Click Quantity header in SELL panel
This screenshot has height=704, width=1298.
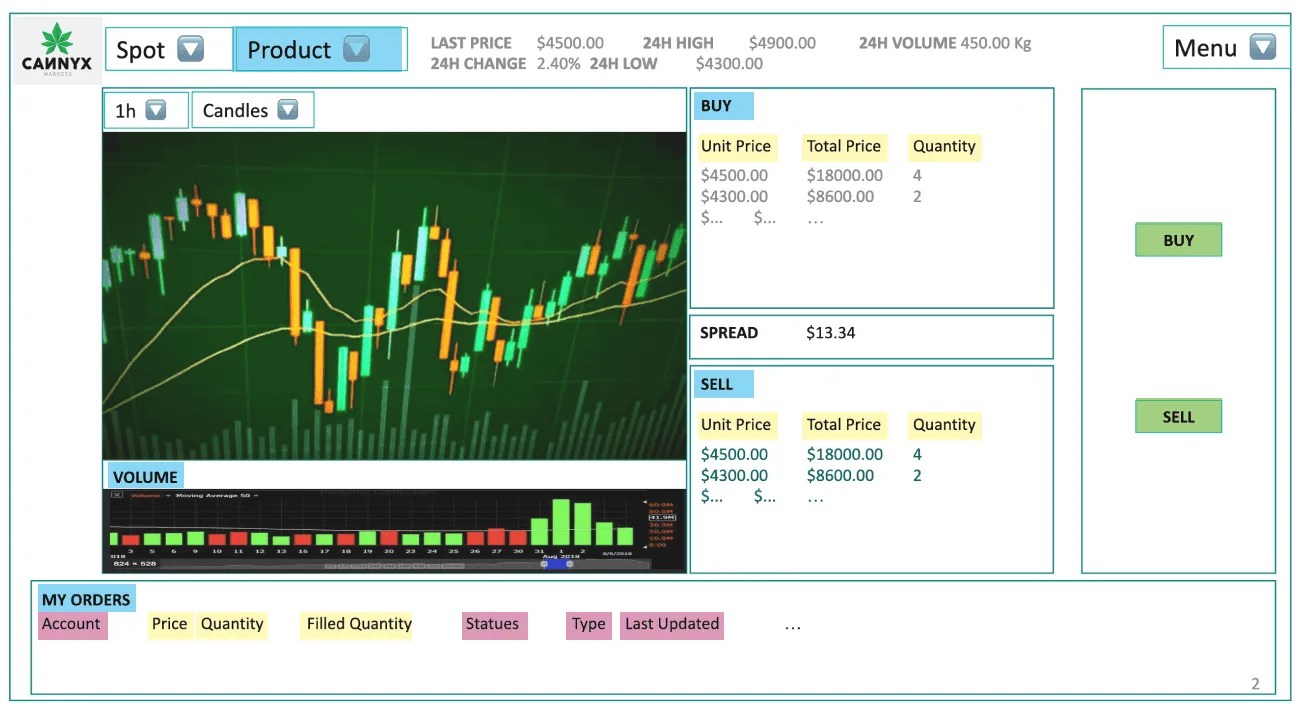tap(944, 426)
